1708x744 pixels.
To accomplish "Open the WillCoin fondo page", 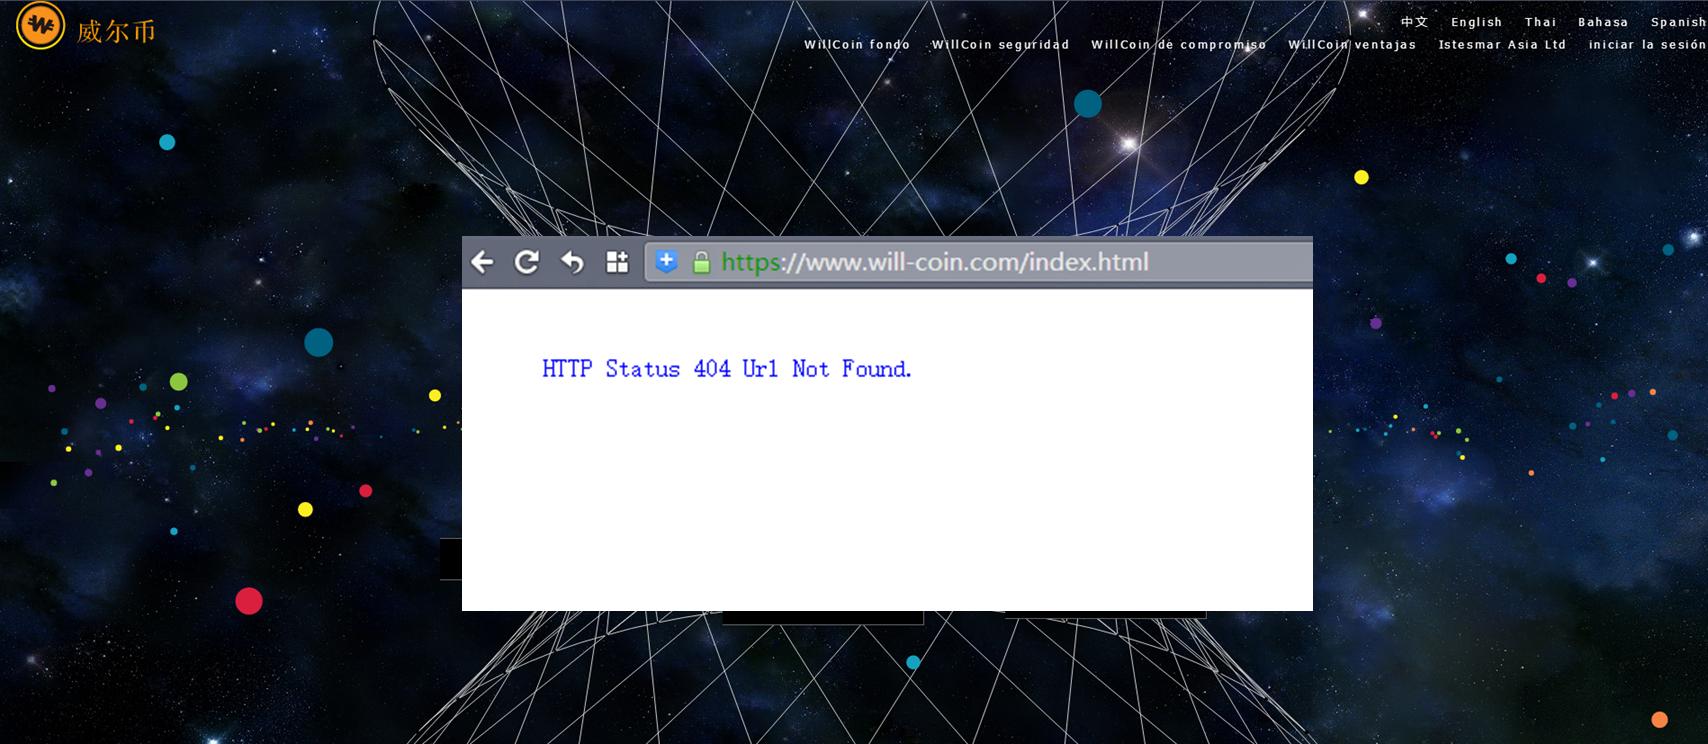I will [857, 45].
